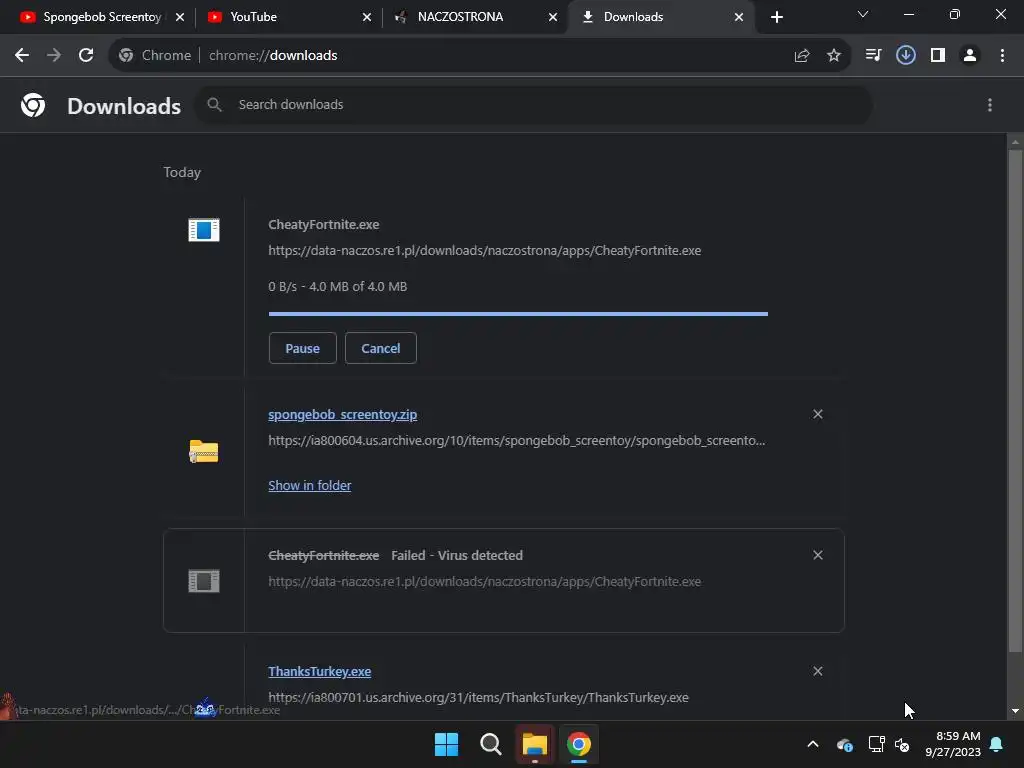Go back using the browser back arrow

(22, 56)
